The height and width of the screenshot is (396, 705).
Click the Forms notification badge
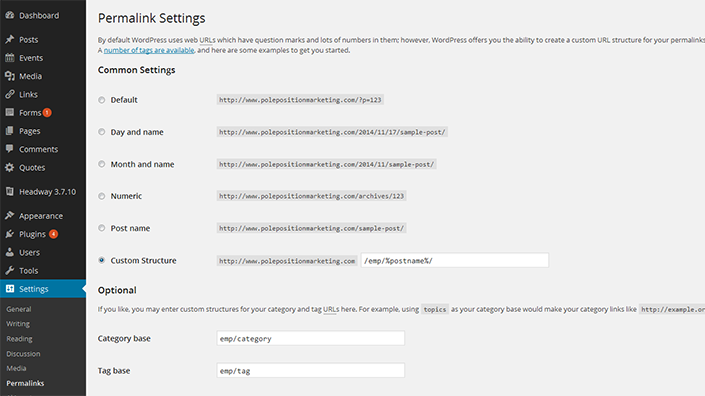click(47, 112)
